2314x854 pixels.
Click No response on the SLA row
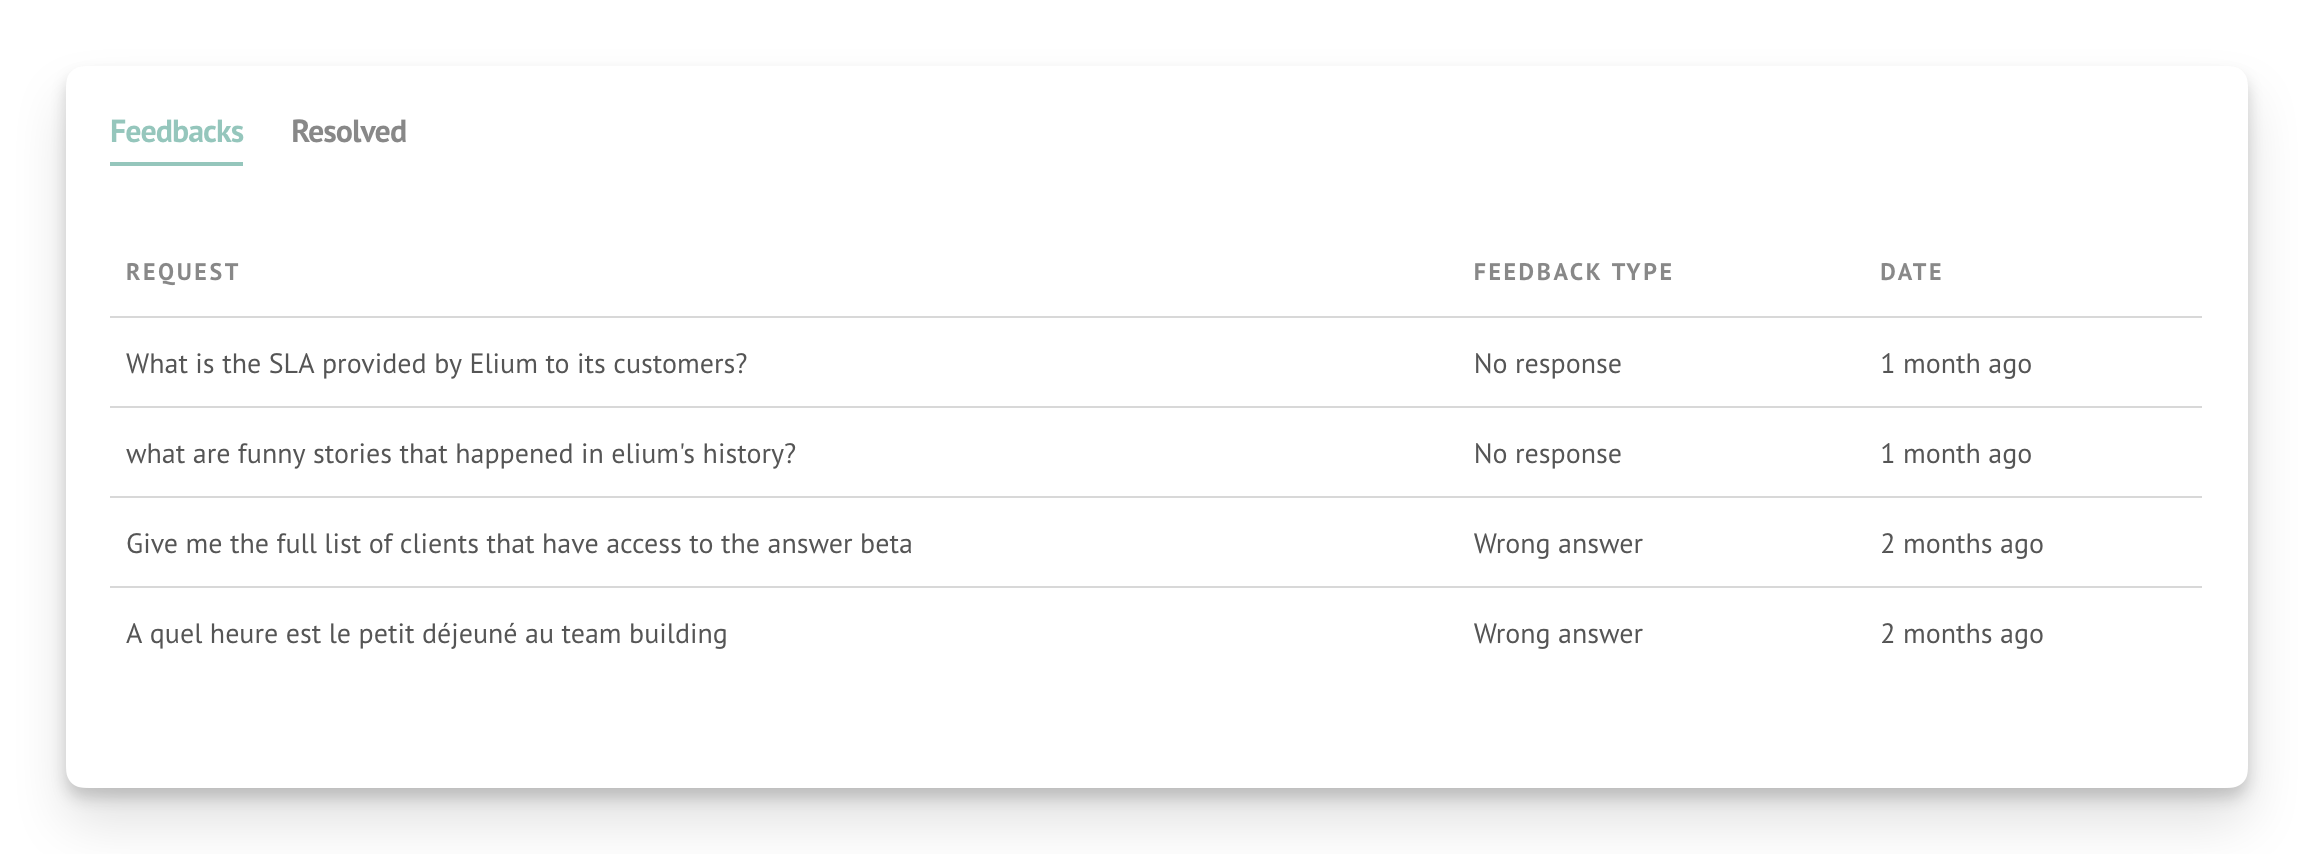[1547, 364]
